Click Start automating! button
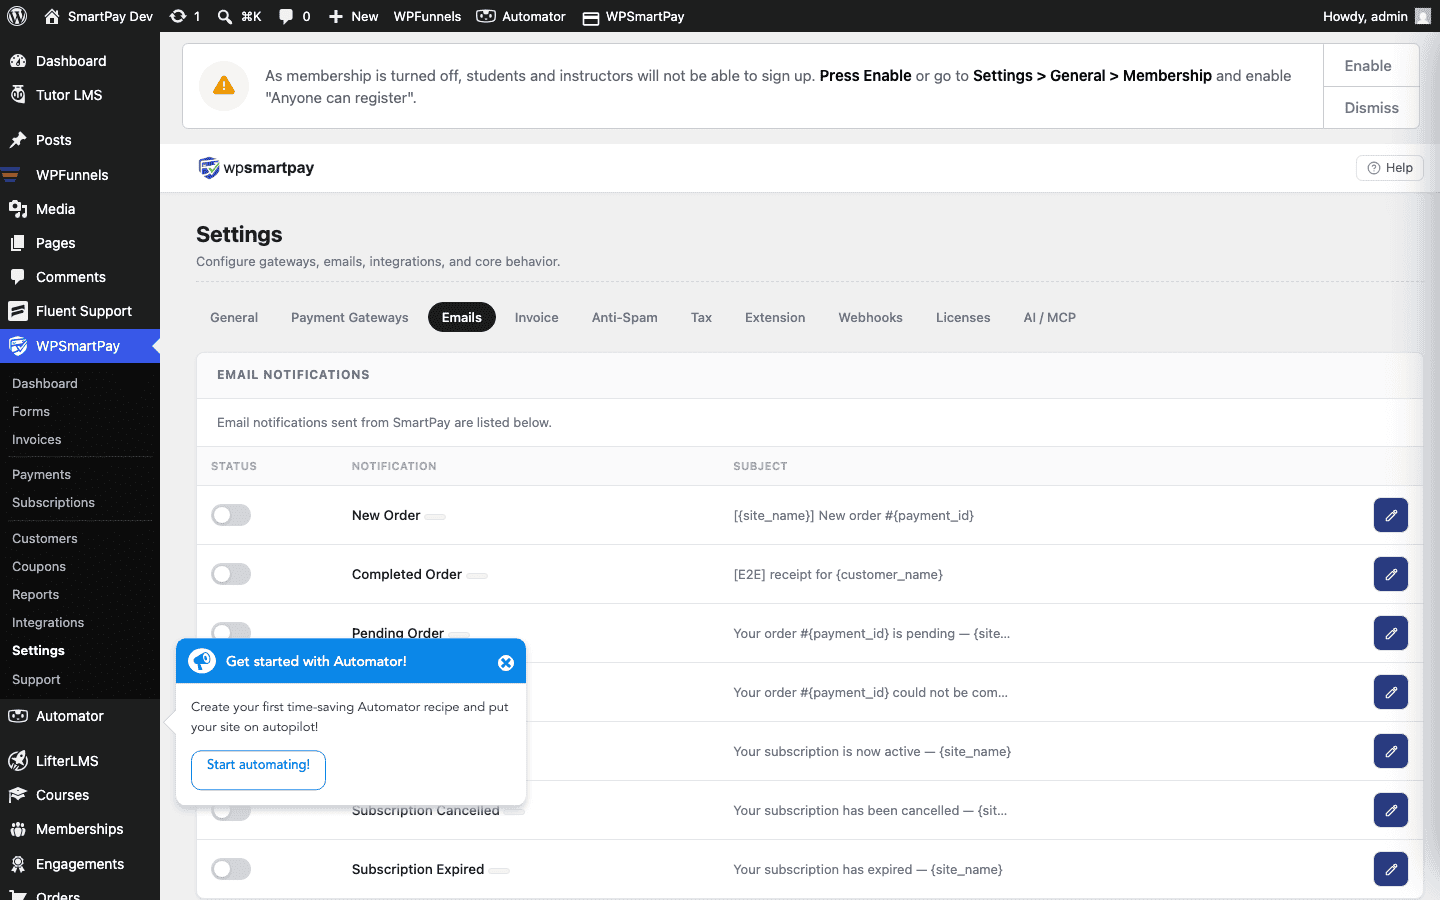Image resolution: width=1440 pixels, height=900 pixels. [x=258, y=770]
